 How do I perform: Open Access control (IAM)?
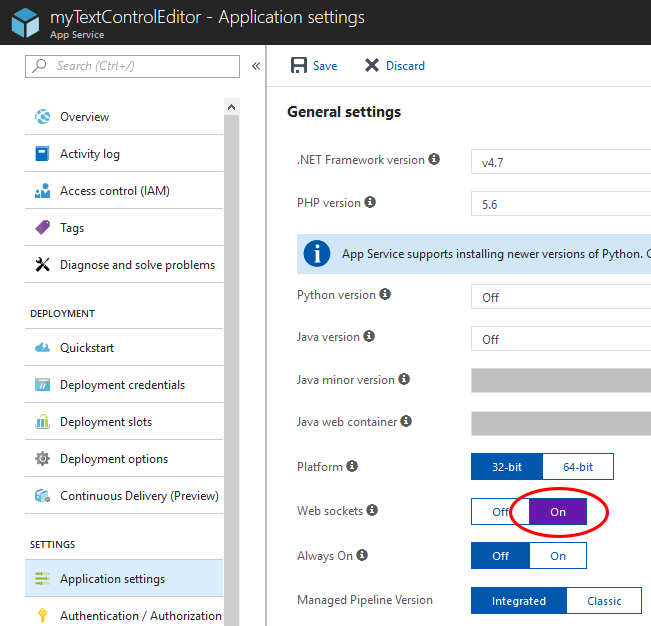point(124,191)
